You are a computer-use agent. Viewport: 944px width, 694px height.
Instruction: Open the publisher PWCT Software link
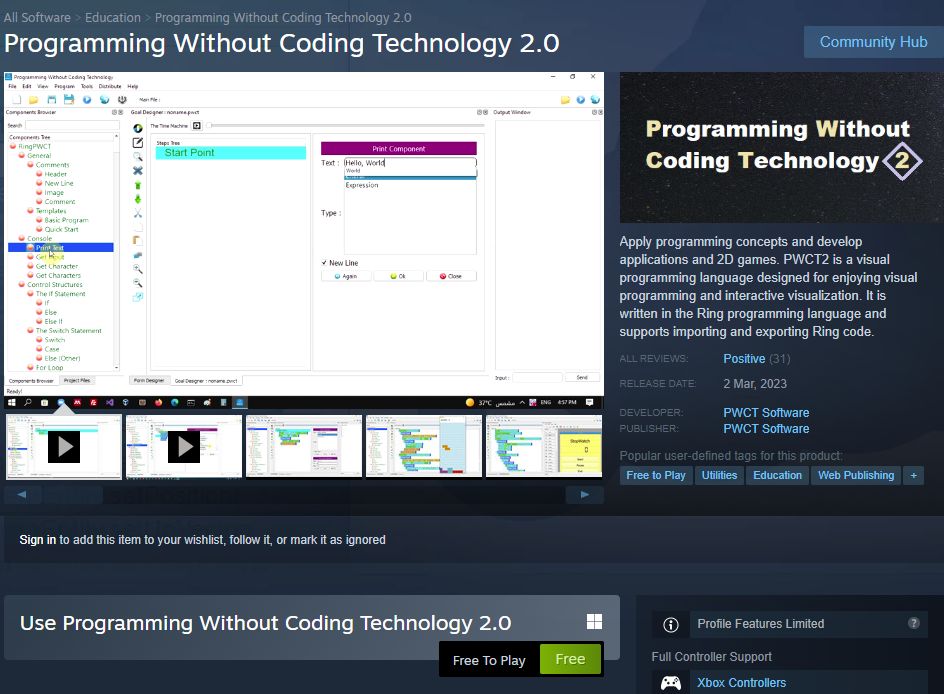766,429
